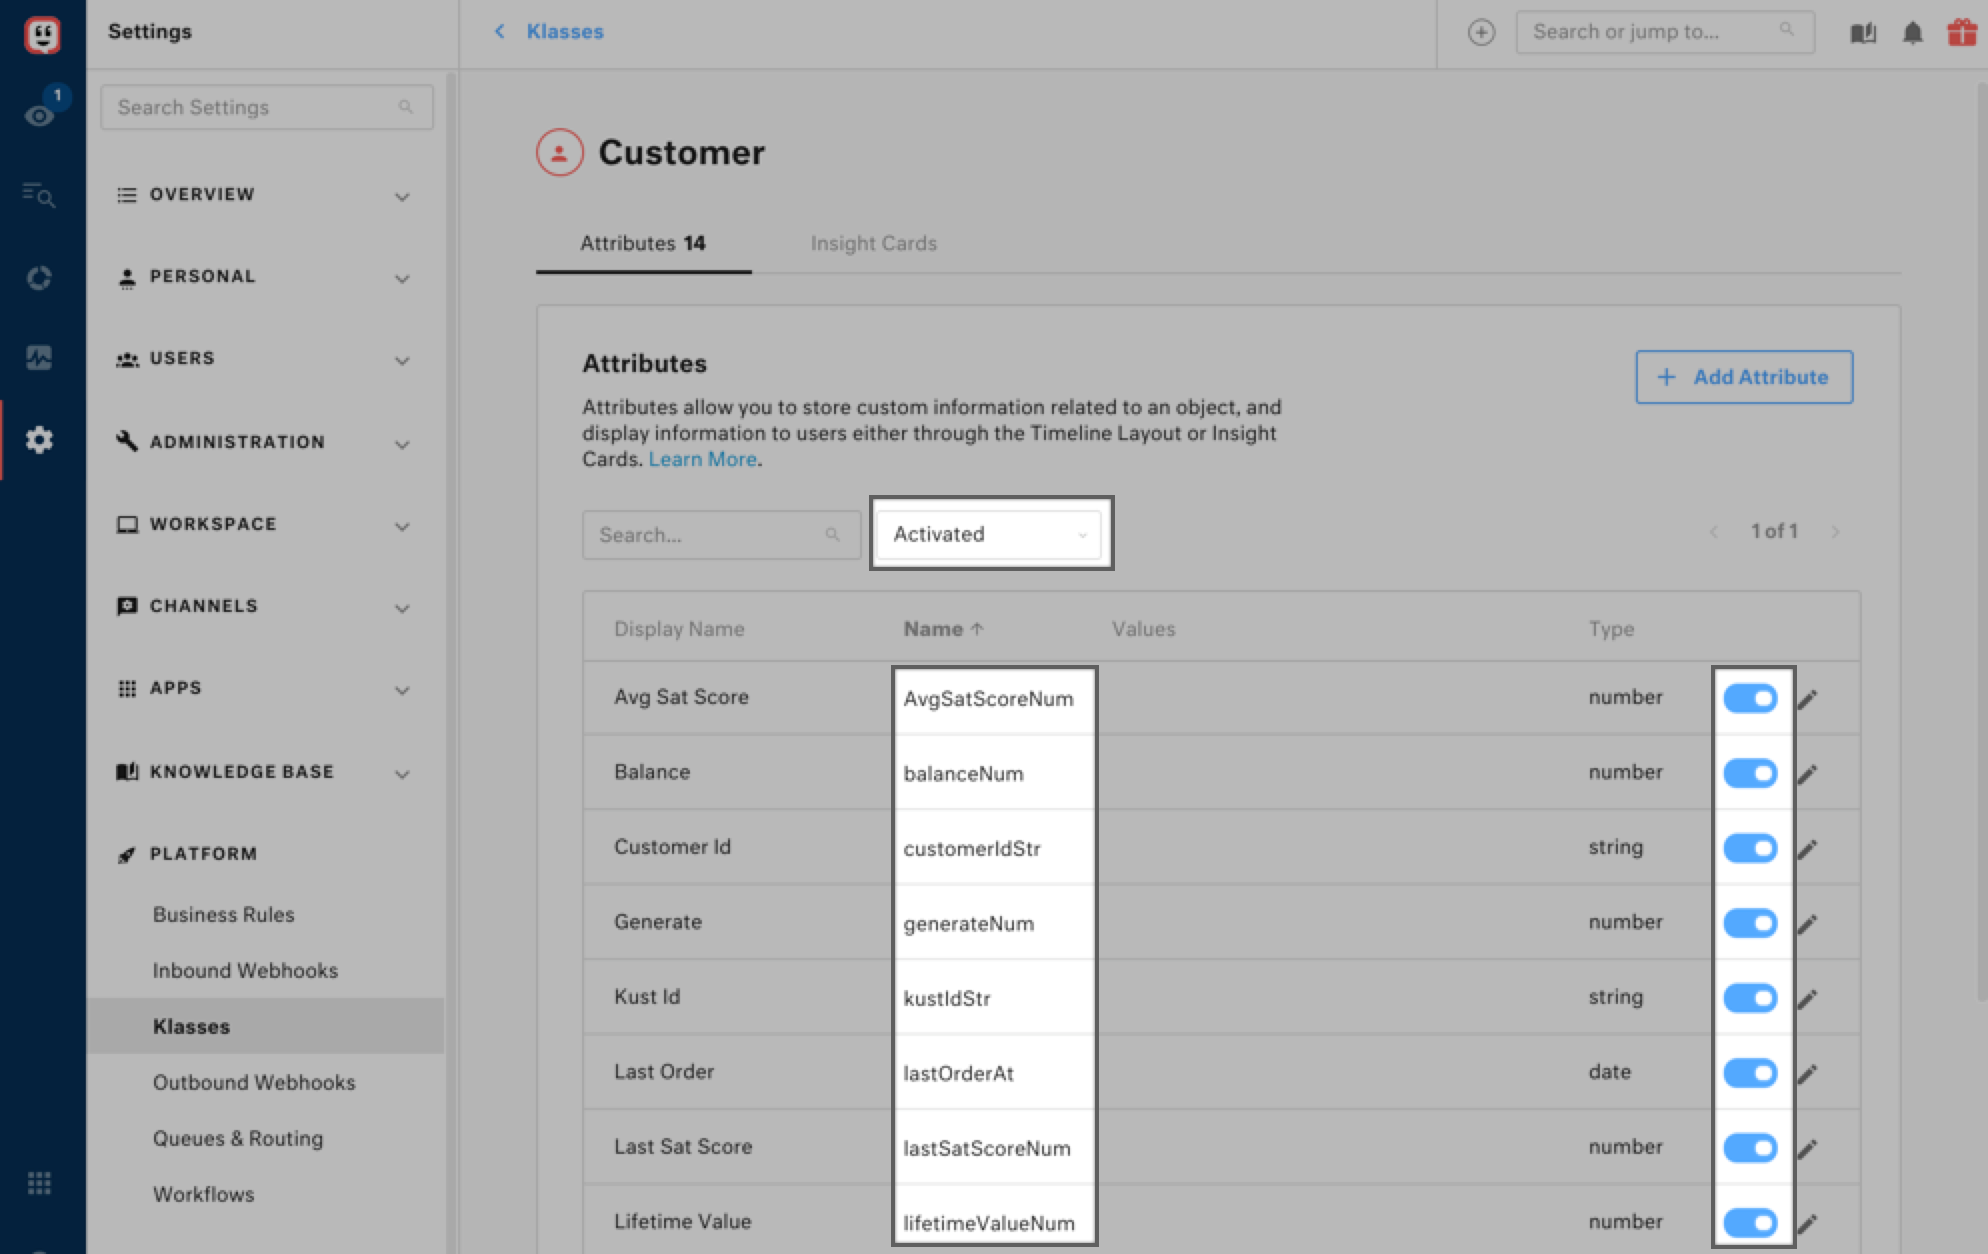Follow the Learn More link
Screen dimensions: 1988x1254
702,459
